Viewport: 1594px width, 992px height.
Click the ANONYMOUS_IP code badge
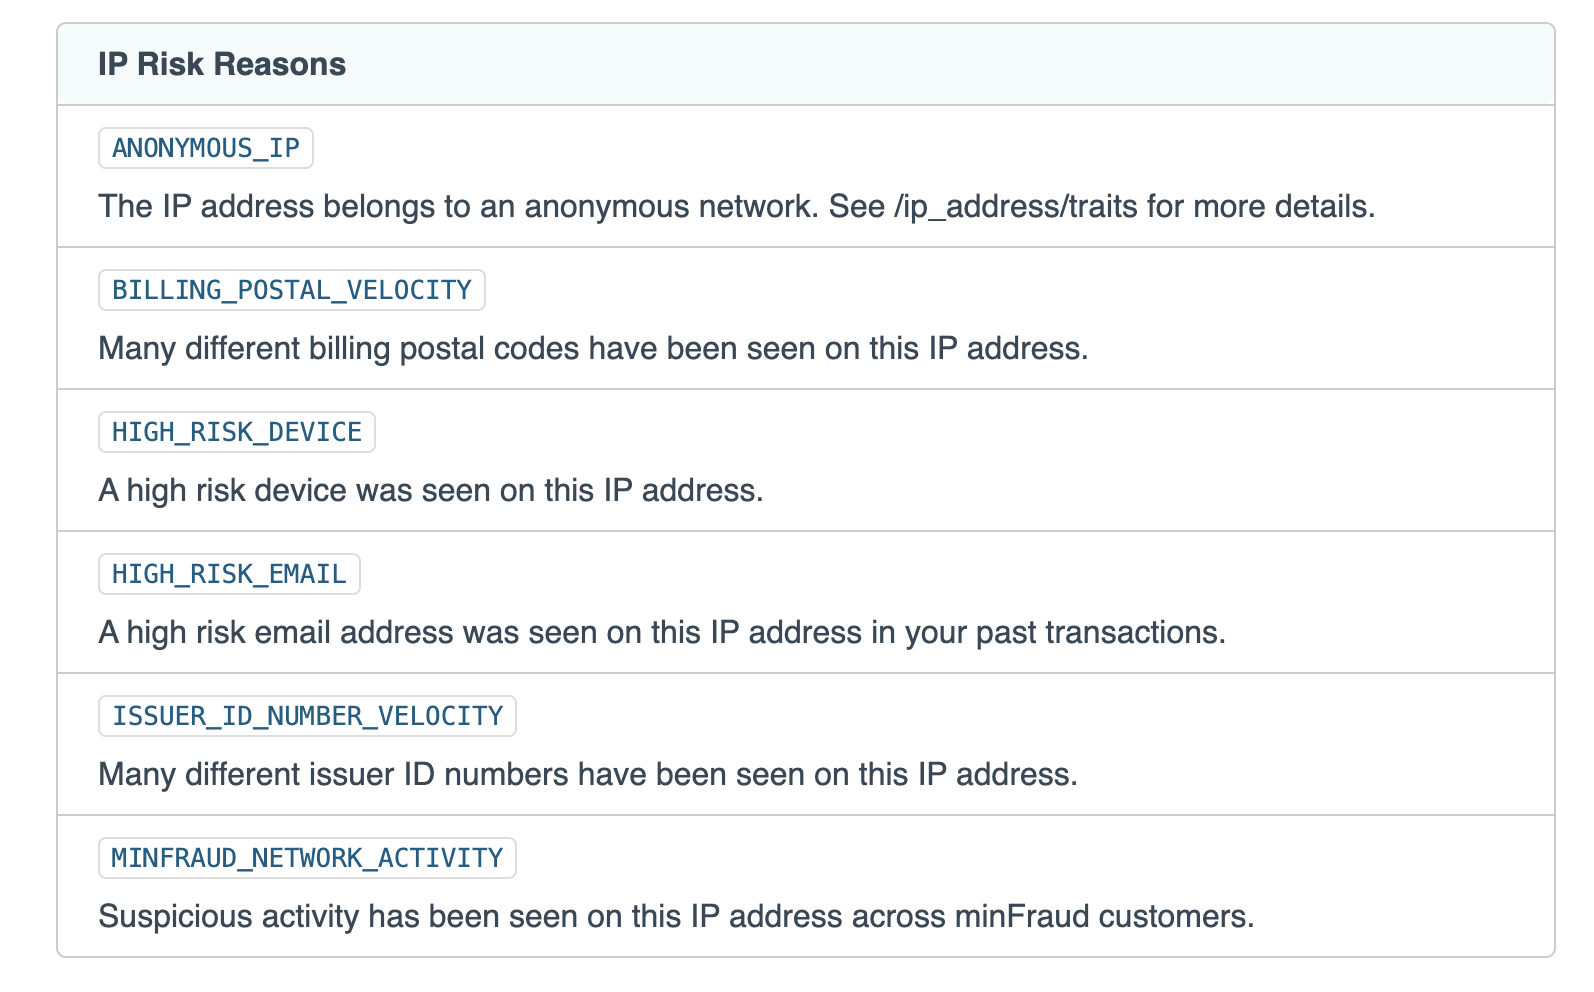pyautogui.click(x=206, y=148)
